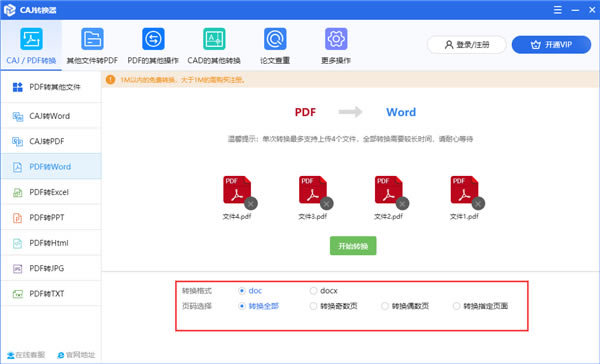Click the 文件1.pdf file name
Image resolution: width=600 pixels, height=364 pixels.
(x=464, y=217)
